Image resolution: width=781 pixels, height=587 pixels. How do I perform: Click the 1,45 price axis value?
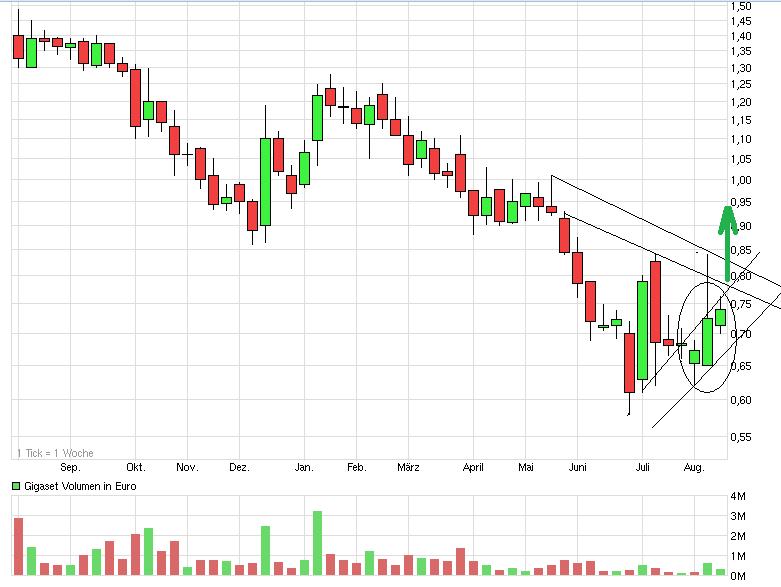(x=741, y=21)
